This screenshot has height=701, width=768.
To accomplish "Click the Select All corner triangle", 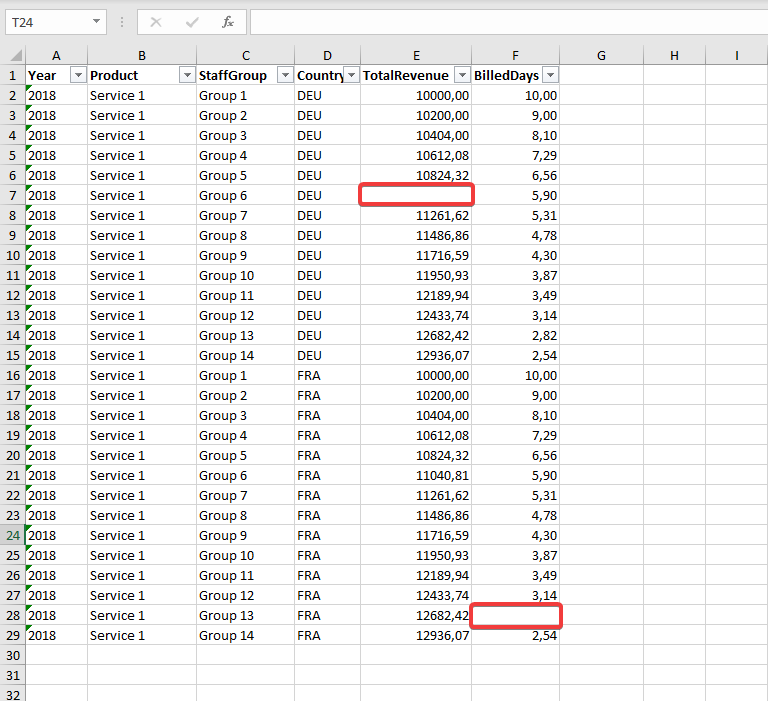I will (x=13, y=56).
